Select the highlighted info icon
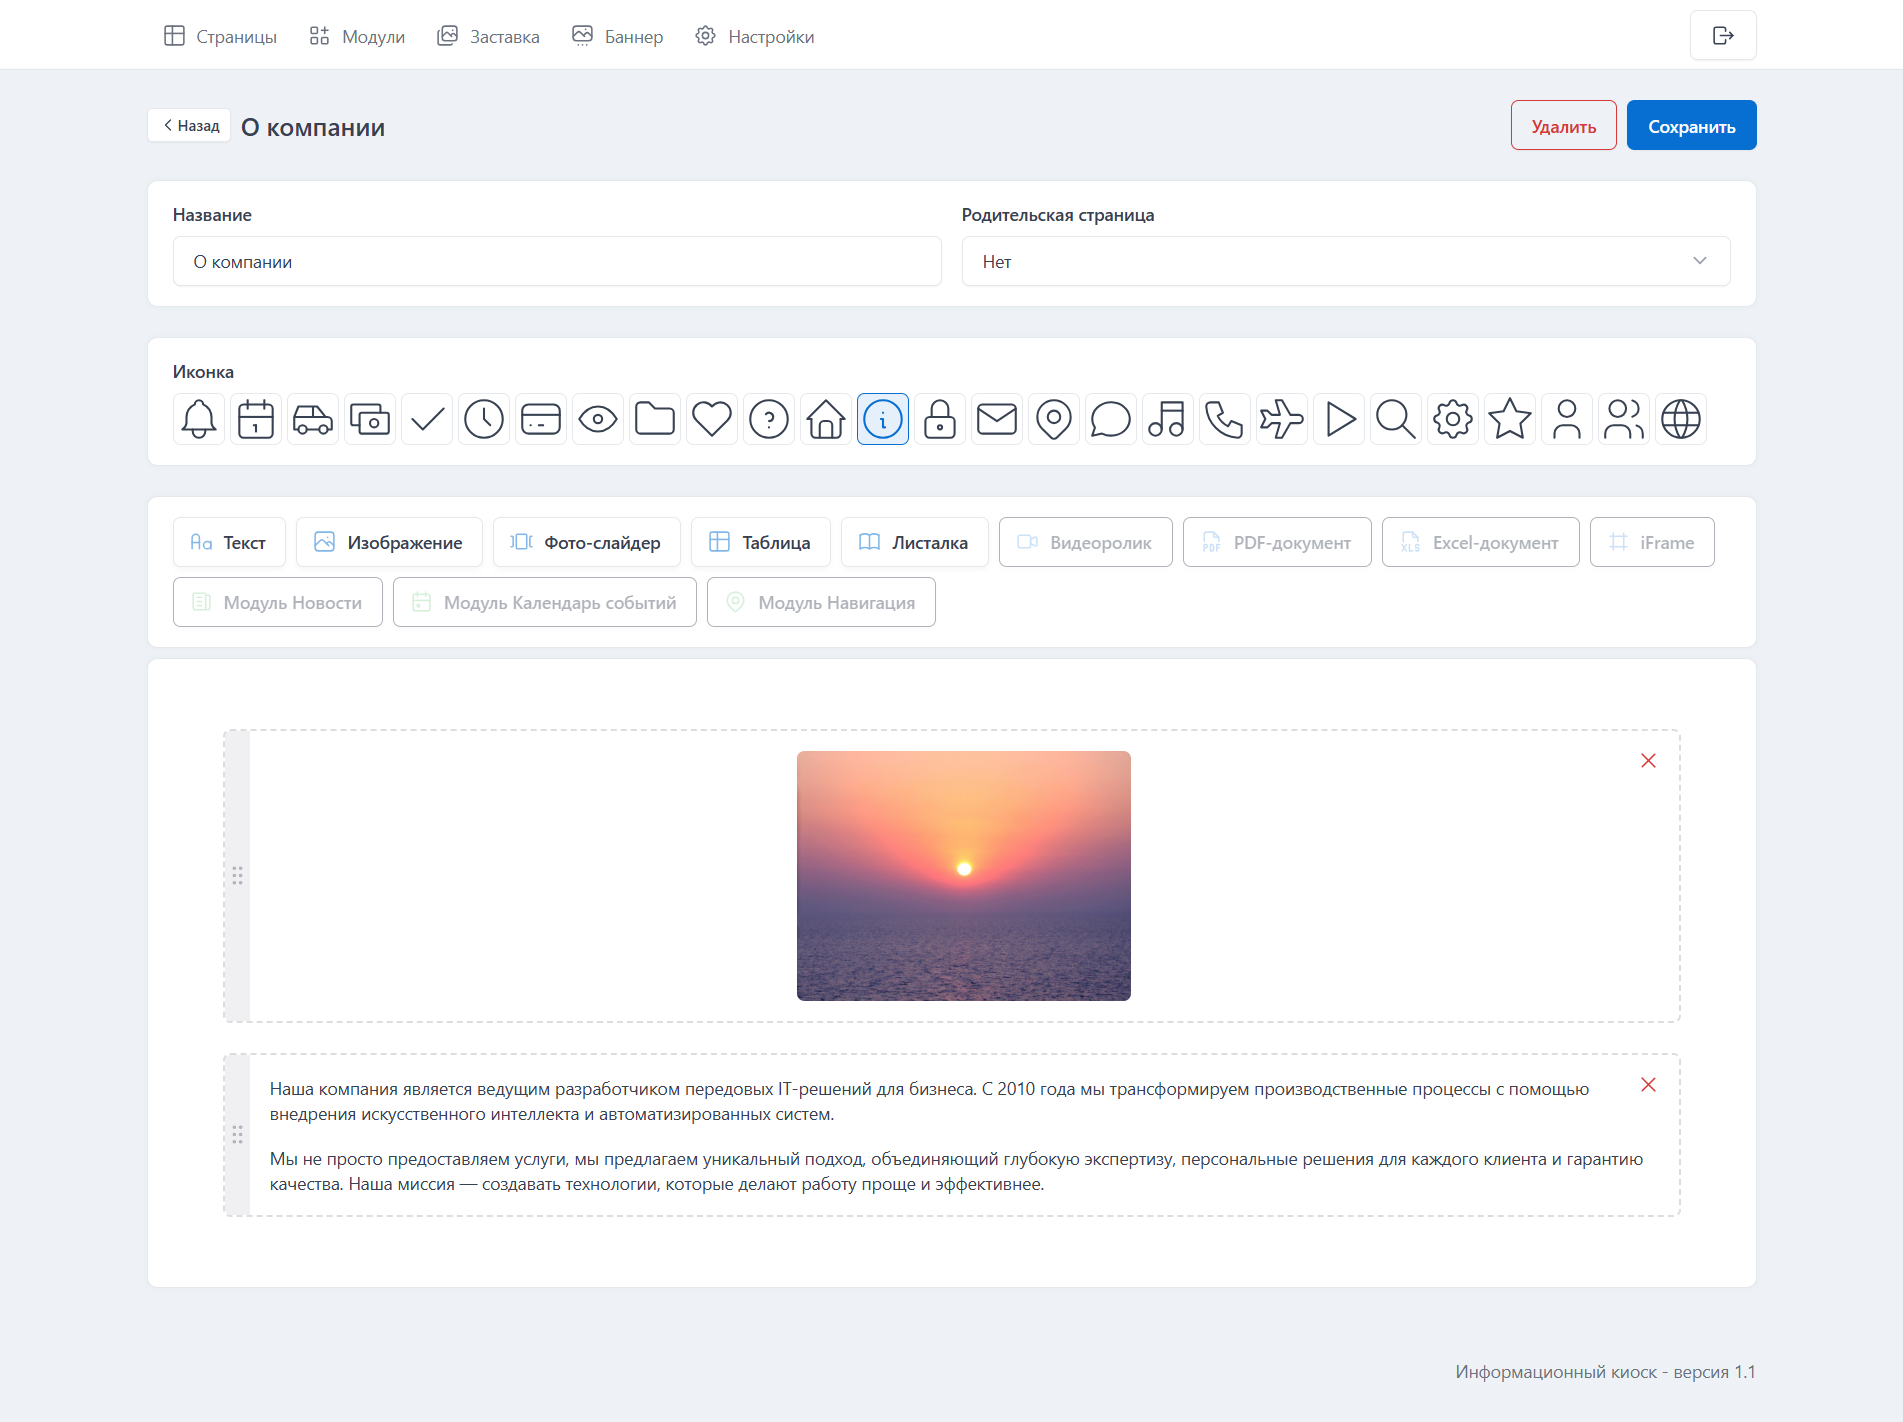Image resolution: width=1903 pixels, height=1422 pixels. (x=883, y=419)
